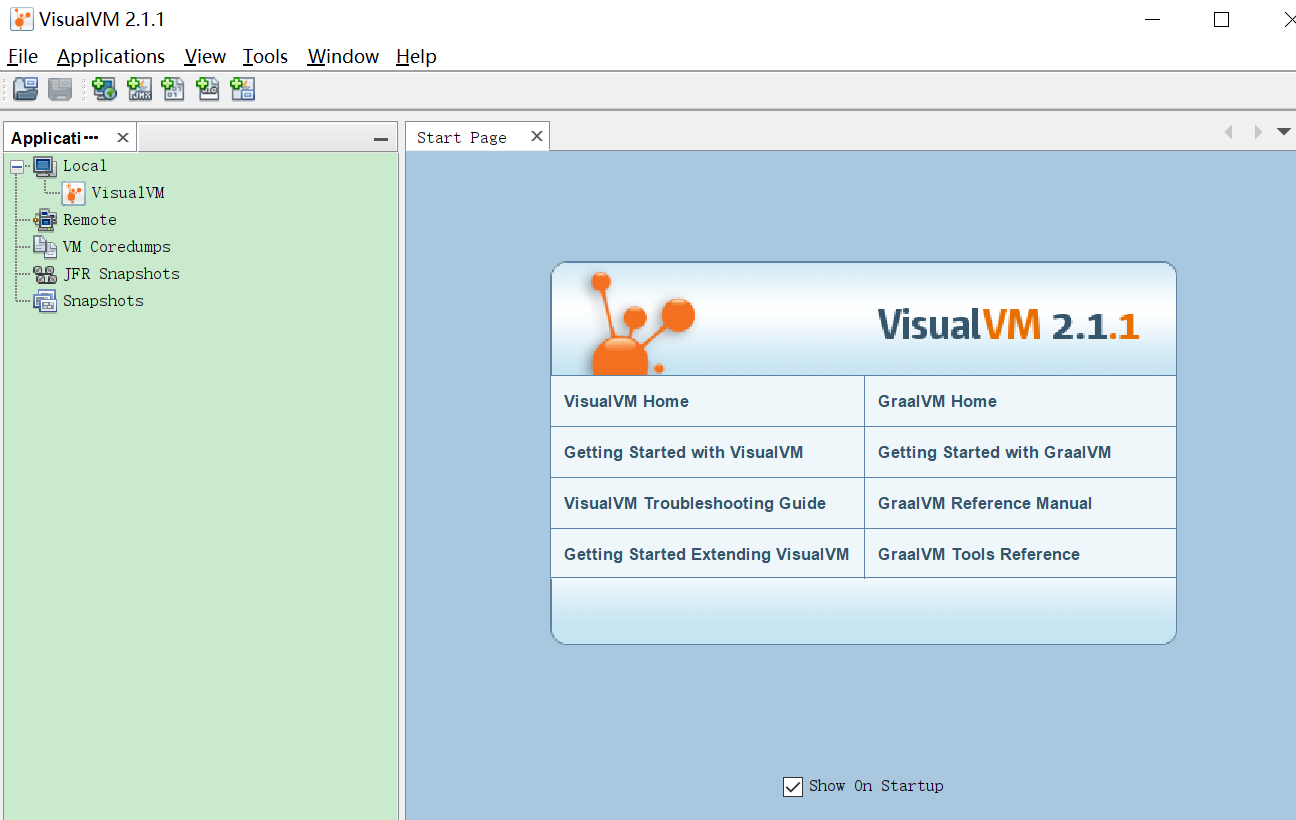Open the VisualVM Home link
The image size is (1296, 820).
[626, 401]
